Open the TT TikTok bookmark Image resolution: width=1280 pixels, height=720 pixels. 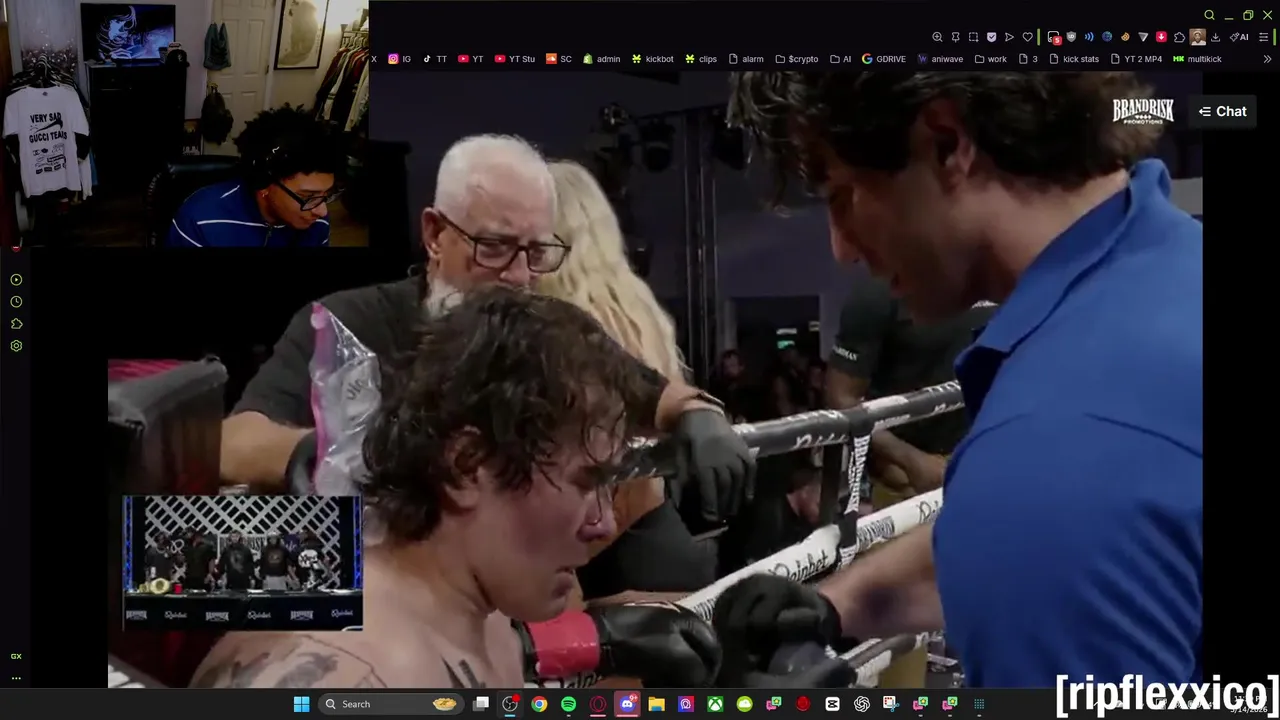click(434, 59)
